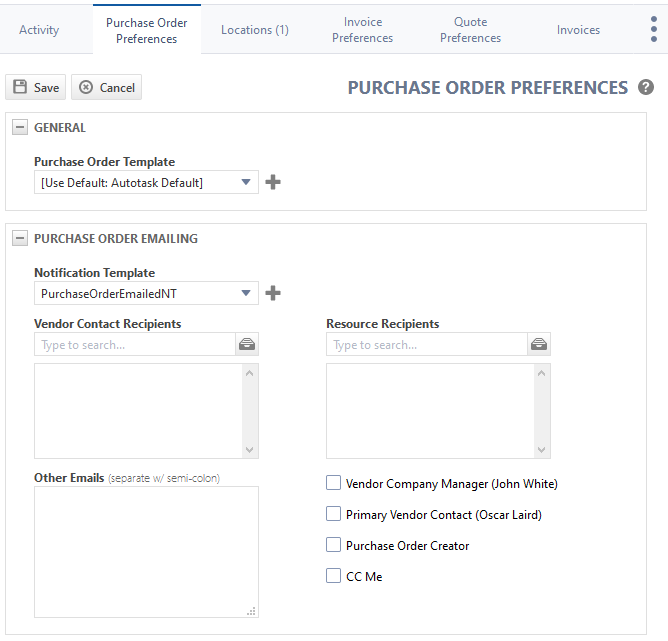This screenshot has width=668, height=641.
Task: Add new Notification Template plus icon
Action: click(272, 293)
